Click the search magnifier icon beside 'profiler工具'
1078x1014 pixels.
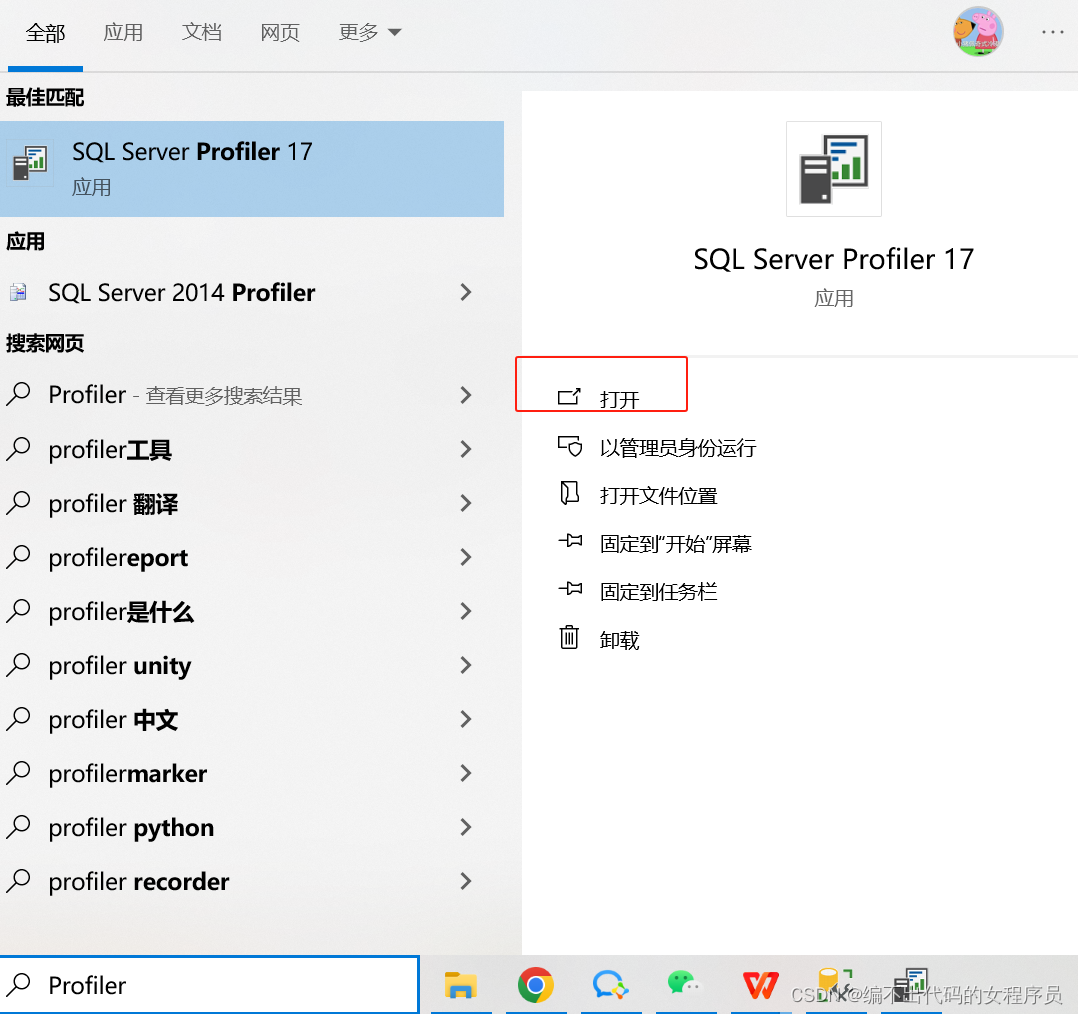19,449
